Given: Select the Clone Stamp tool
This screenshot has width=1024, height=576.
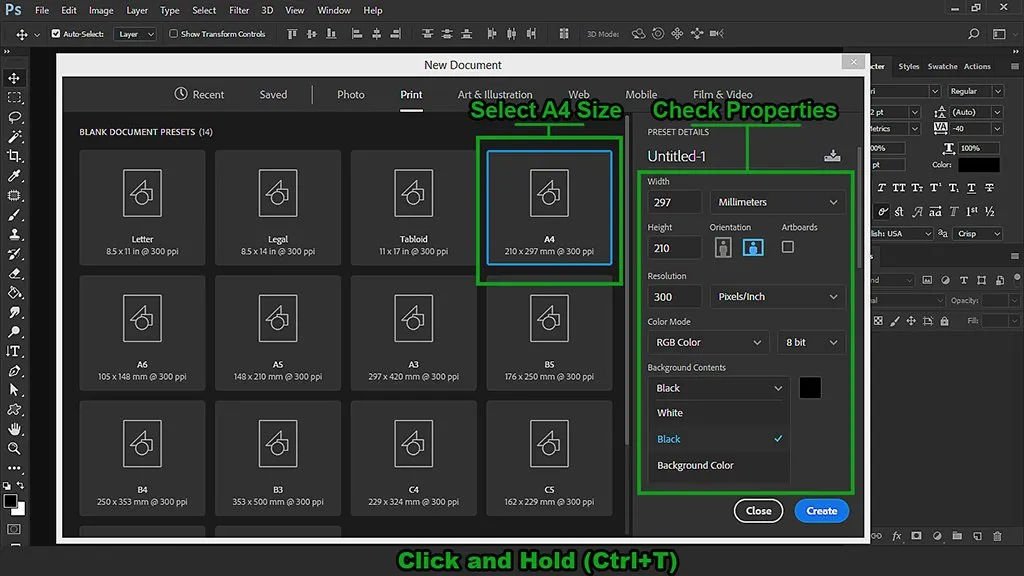Looking at the screenshot, I should point(14,234).
